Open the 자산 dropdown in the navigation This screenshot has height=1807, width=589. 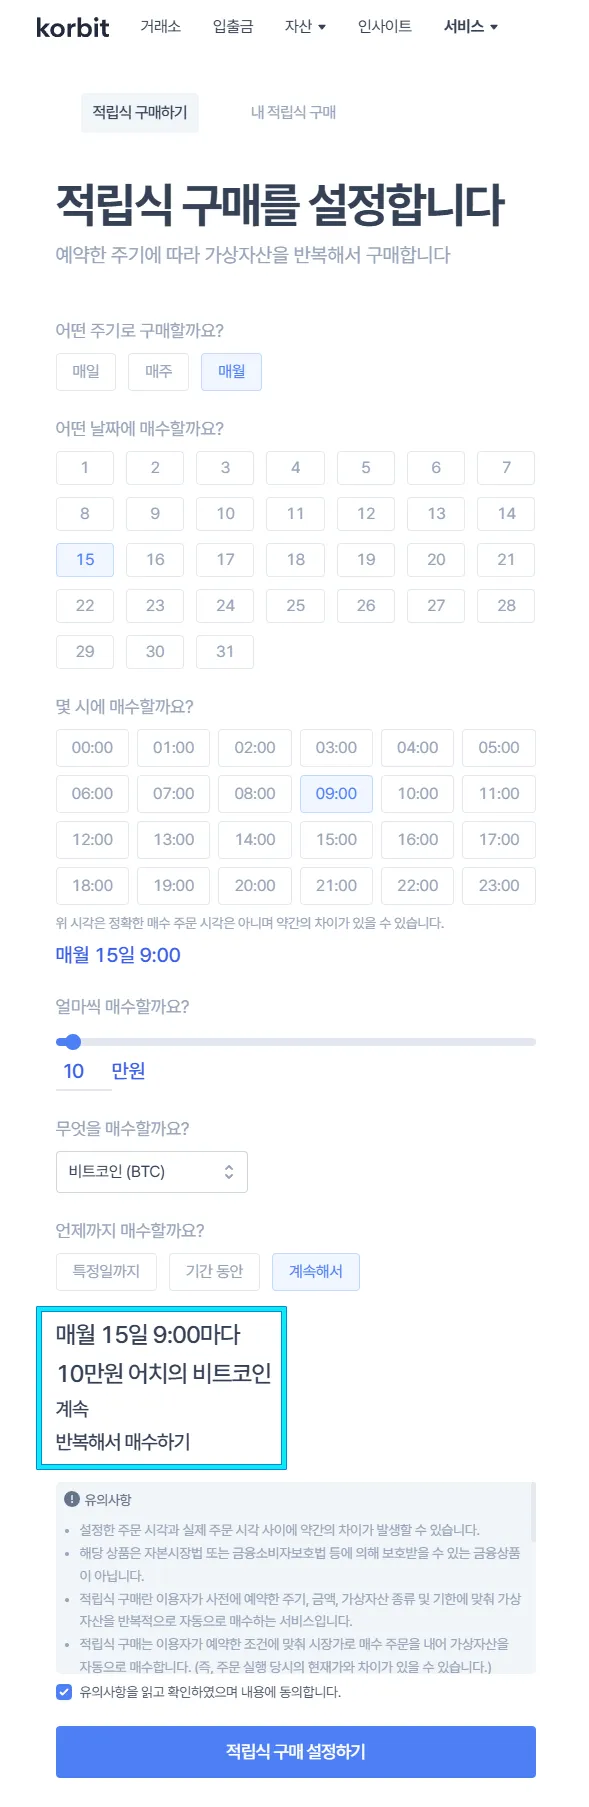coord(304,27)
